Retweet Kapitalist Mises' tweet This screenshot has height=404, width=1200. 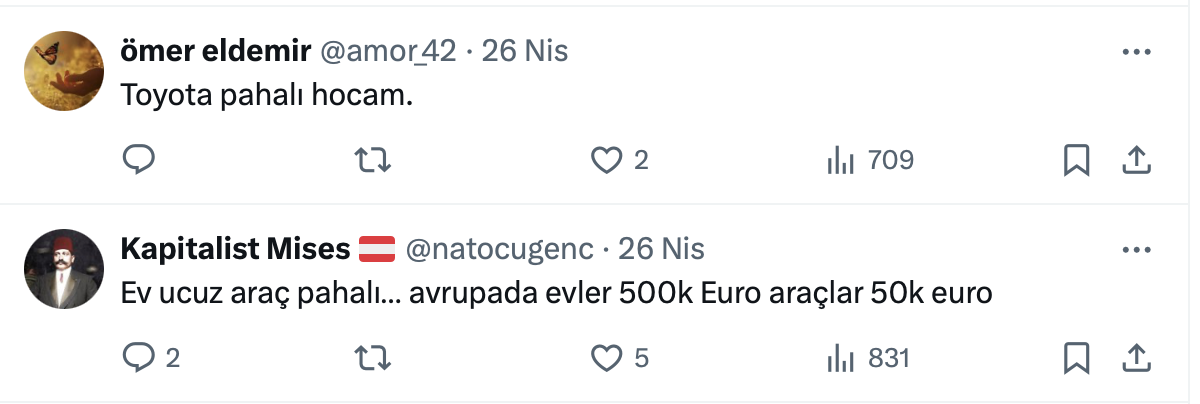pyautogui.click(x=373, y=357)
